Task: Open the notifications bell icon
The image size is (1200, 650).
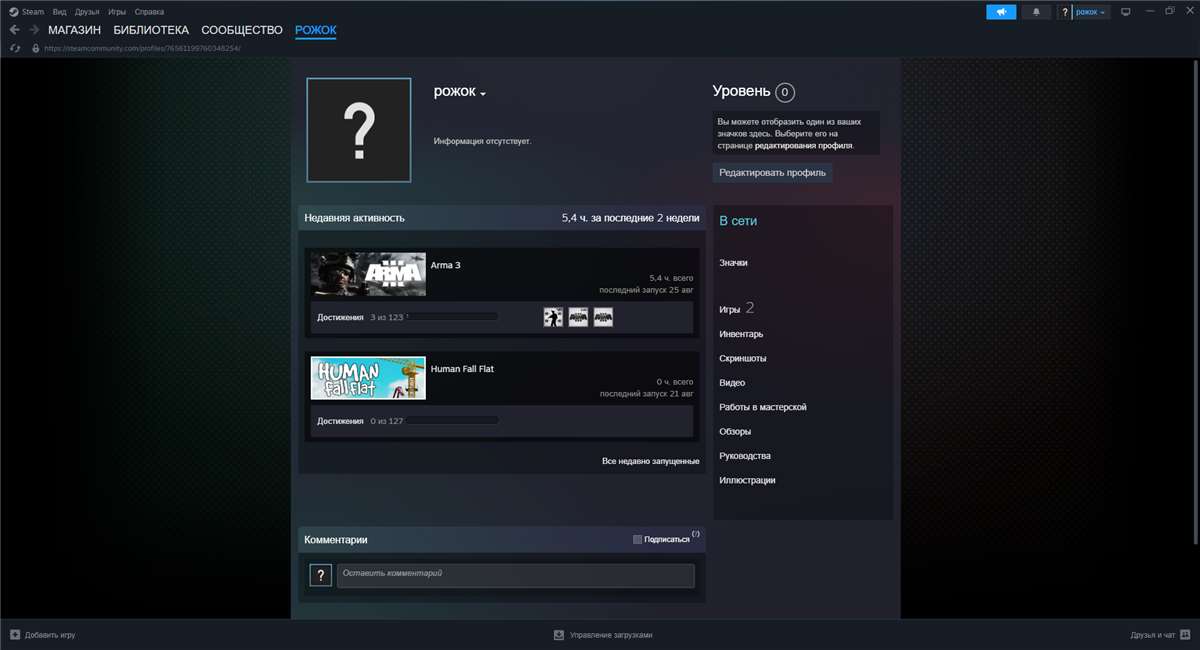Action: (x=1037, y=11)
